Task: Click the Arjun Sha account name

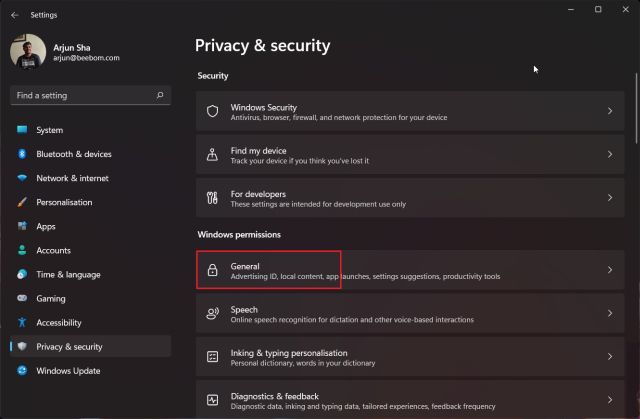Action: (x=72, y=48)
